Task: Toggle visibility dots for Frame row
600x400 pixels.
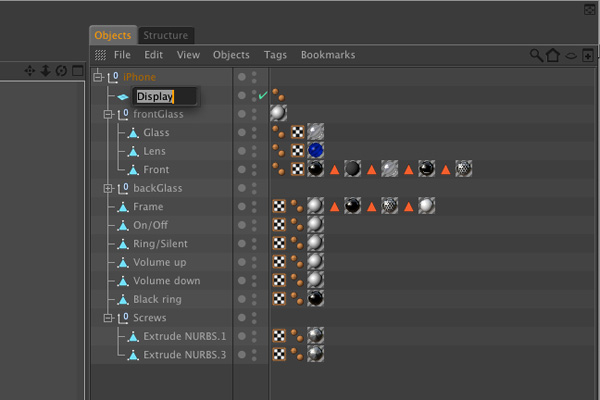Action: [254, 207]
